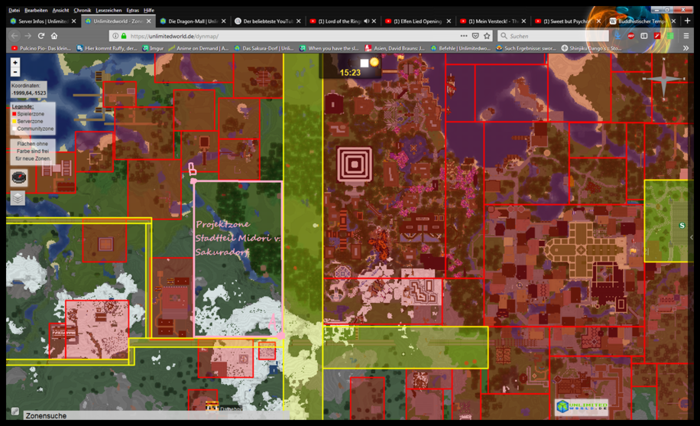This screenshot has width=700, height=426.
Task: Toggle the sidebar view icon
Action: point(644,36)
